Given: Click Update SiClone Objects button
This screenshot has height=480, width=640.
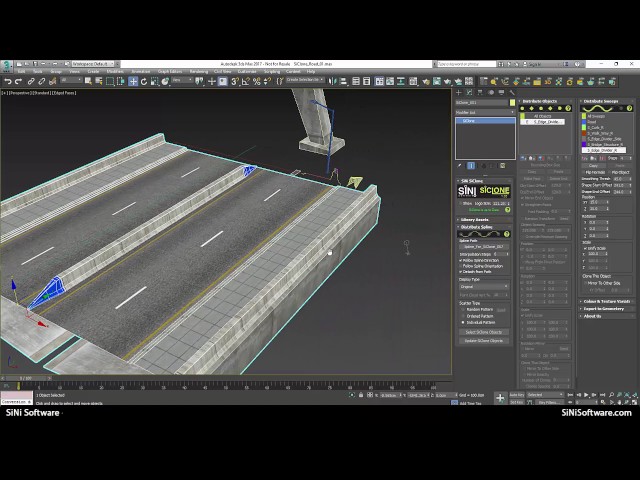Looking at the screenshot, I should 484,341.
